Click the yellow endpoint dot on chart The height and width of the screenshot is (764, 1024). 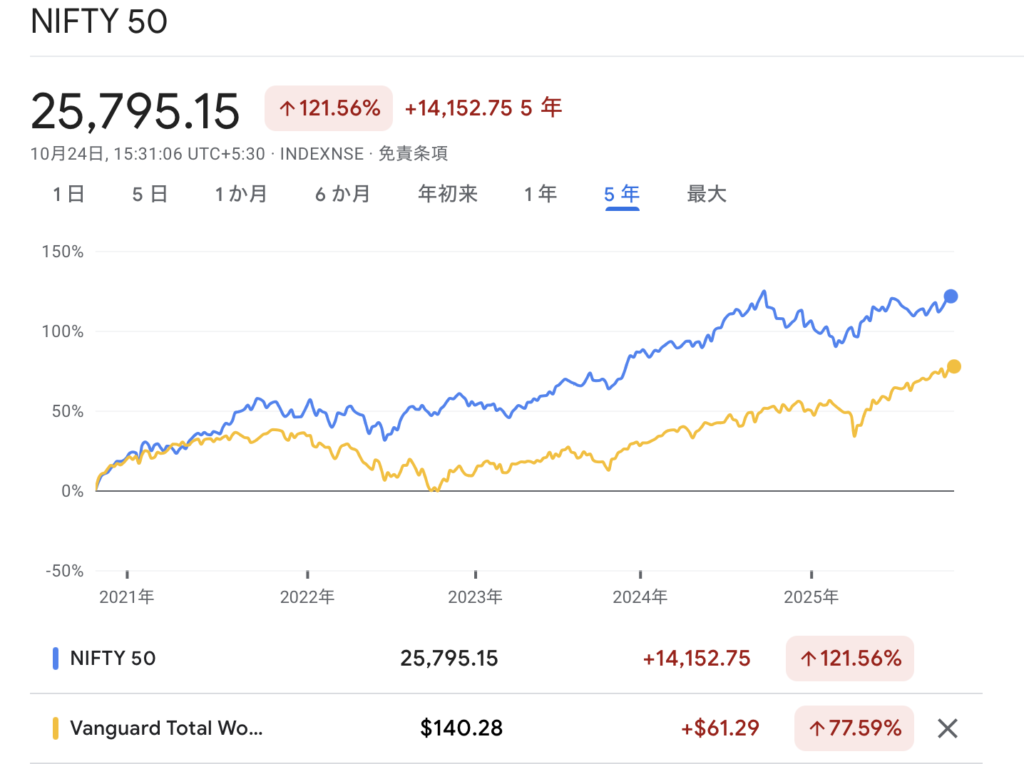click(954, 367)
